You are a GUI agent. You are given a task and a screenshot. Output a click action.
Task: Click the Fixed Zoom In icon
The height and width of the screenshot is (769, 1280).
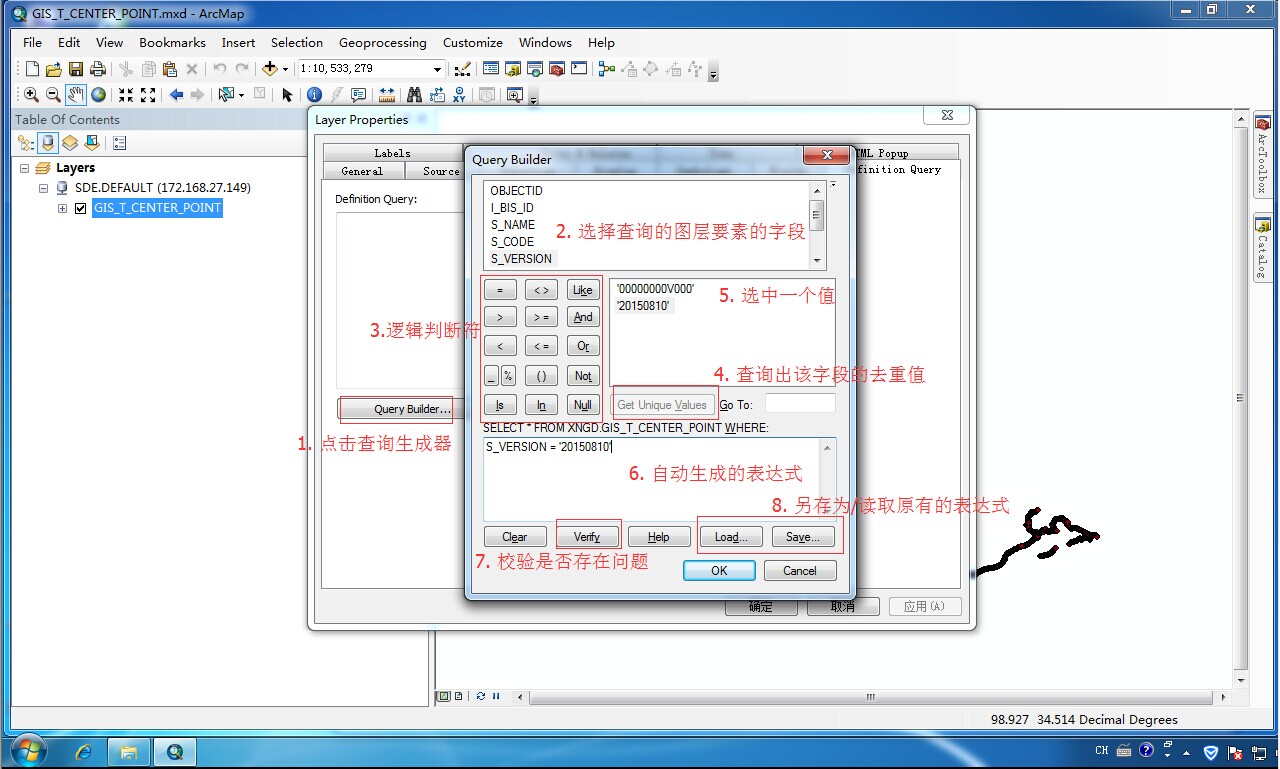(x=126, y=95)
